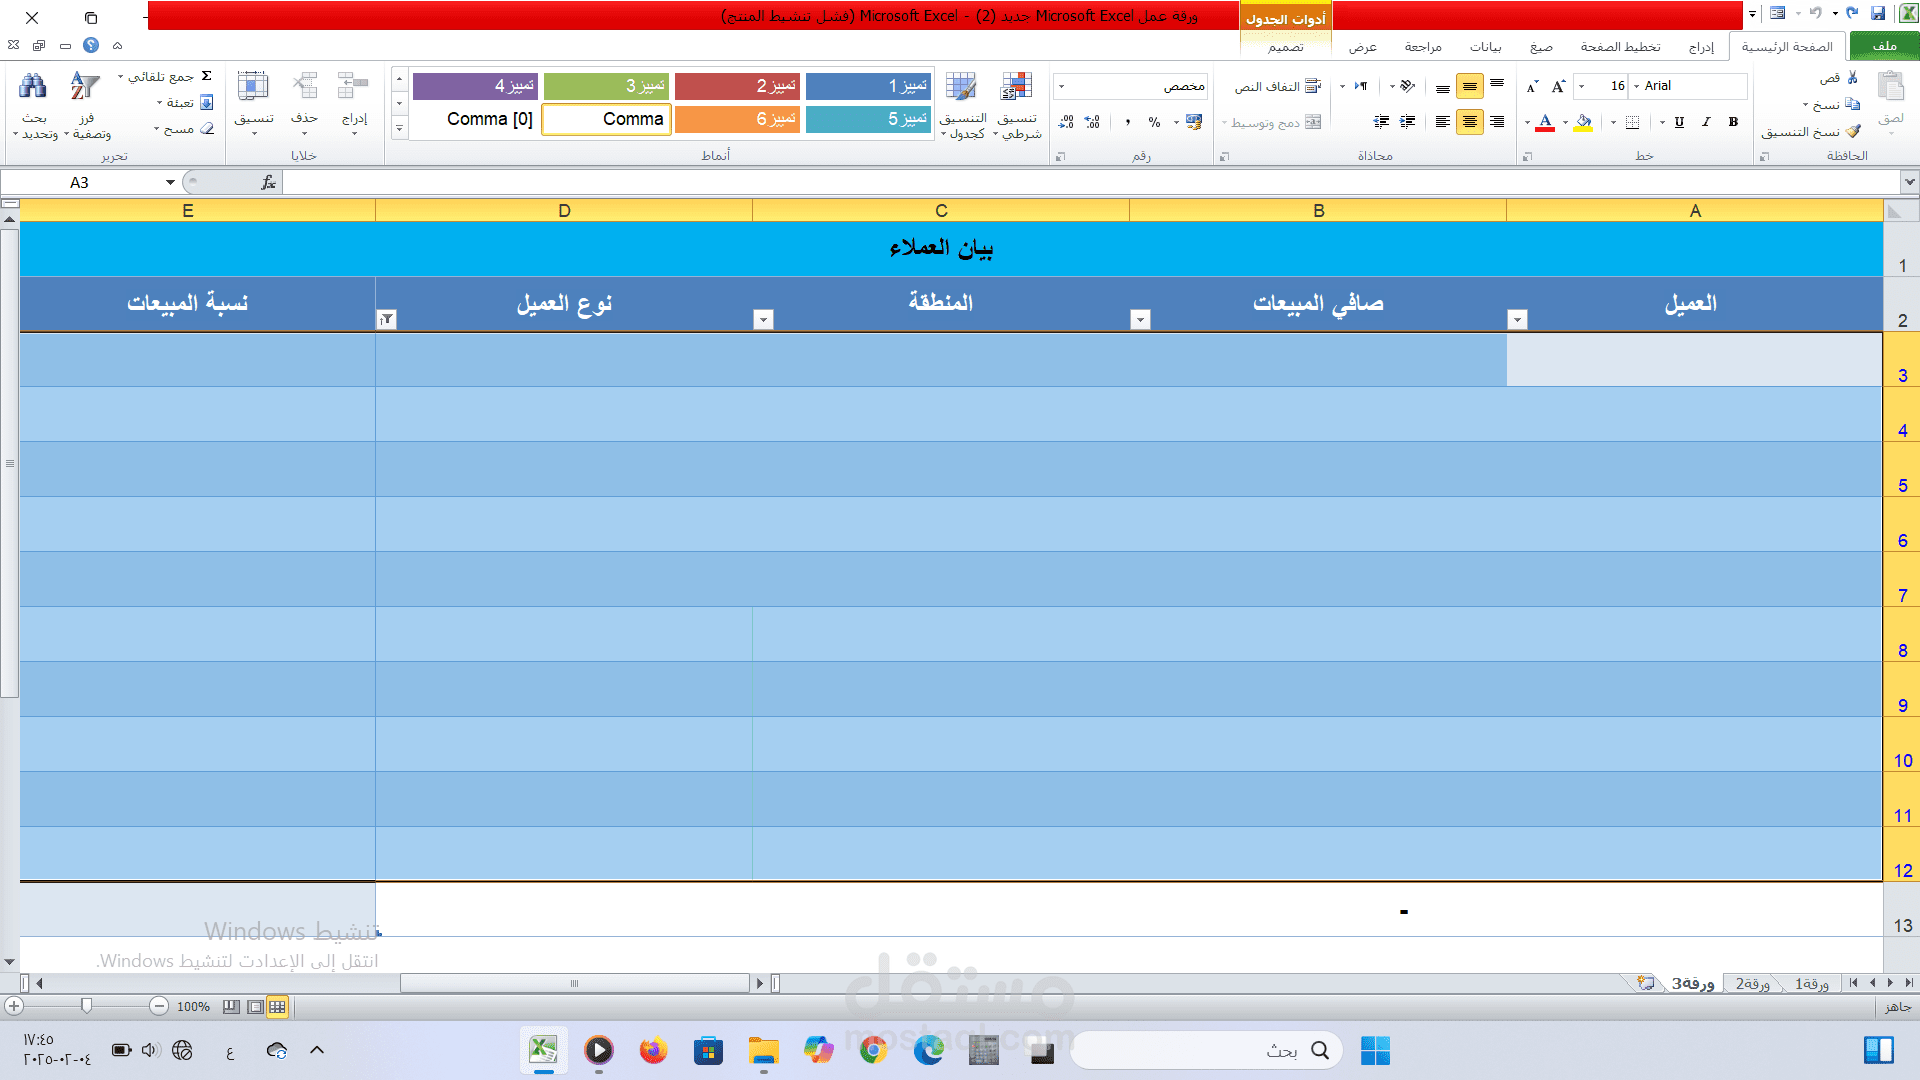Toggle bold formatting
The width and height of the screenshot is (1920, 1080).
point(1733,122)
